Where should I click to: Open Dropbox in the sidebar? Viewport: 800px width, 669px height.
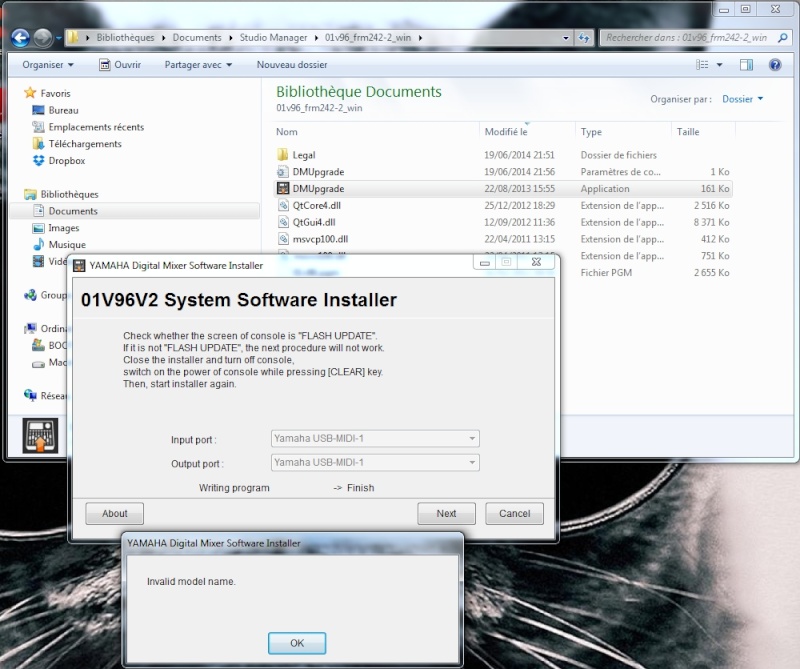(x=66, y=161)
